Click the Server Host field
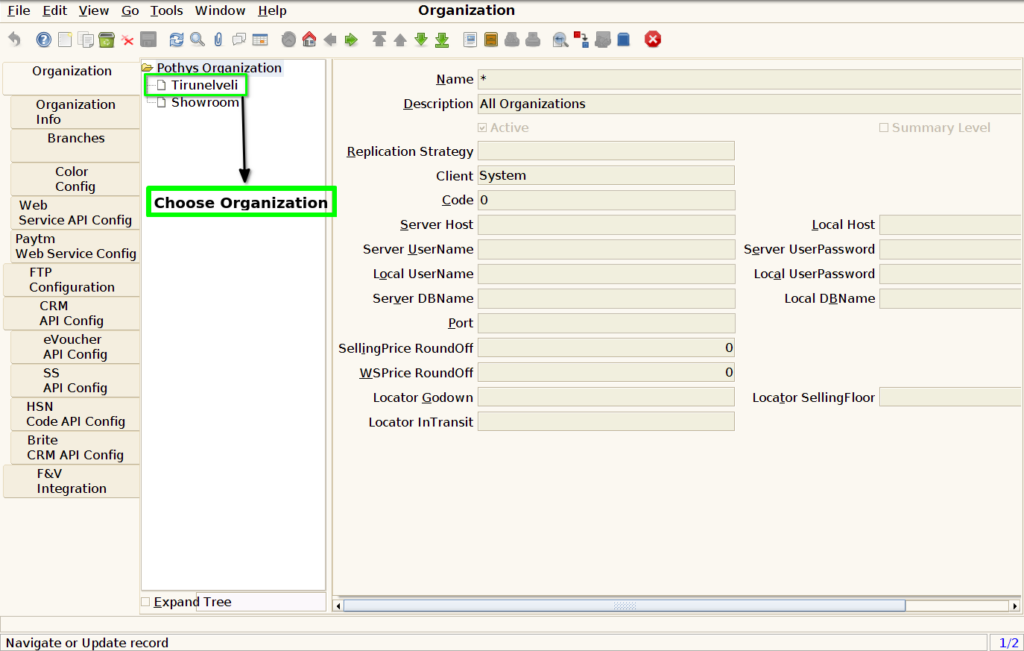1024x651 pixels. [x=606, y=225]
